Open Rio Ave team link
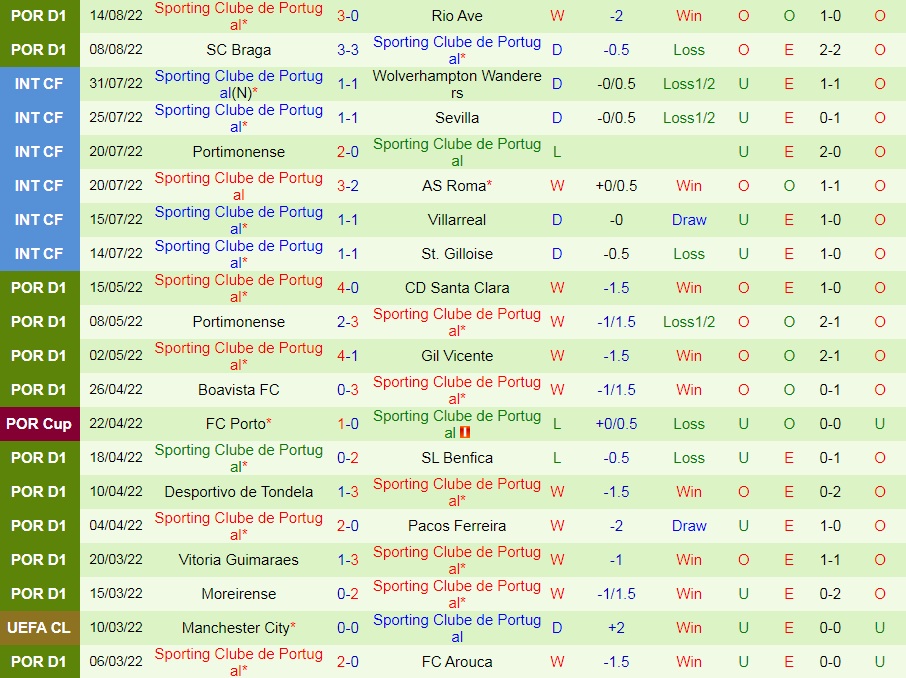The height and width of the screenshot is (678, 906). [x=456, y=16]
